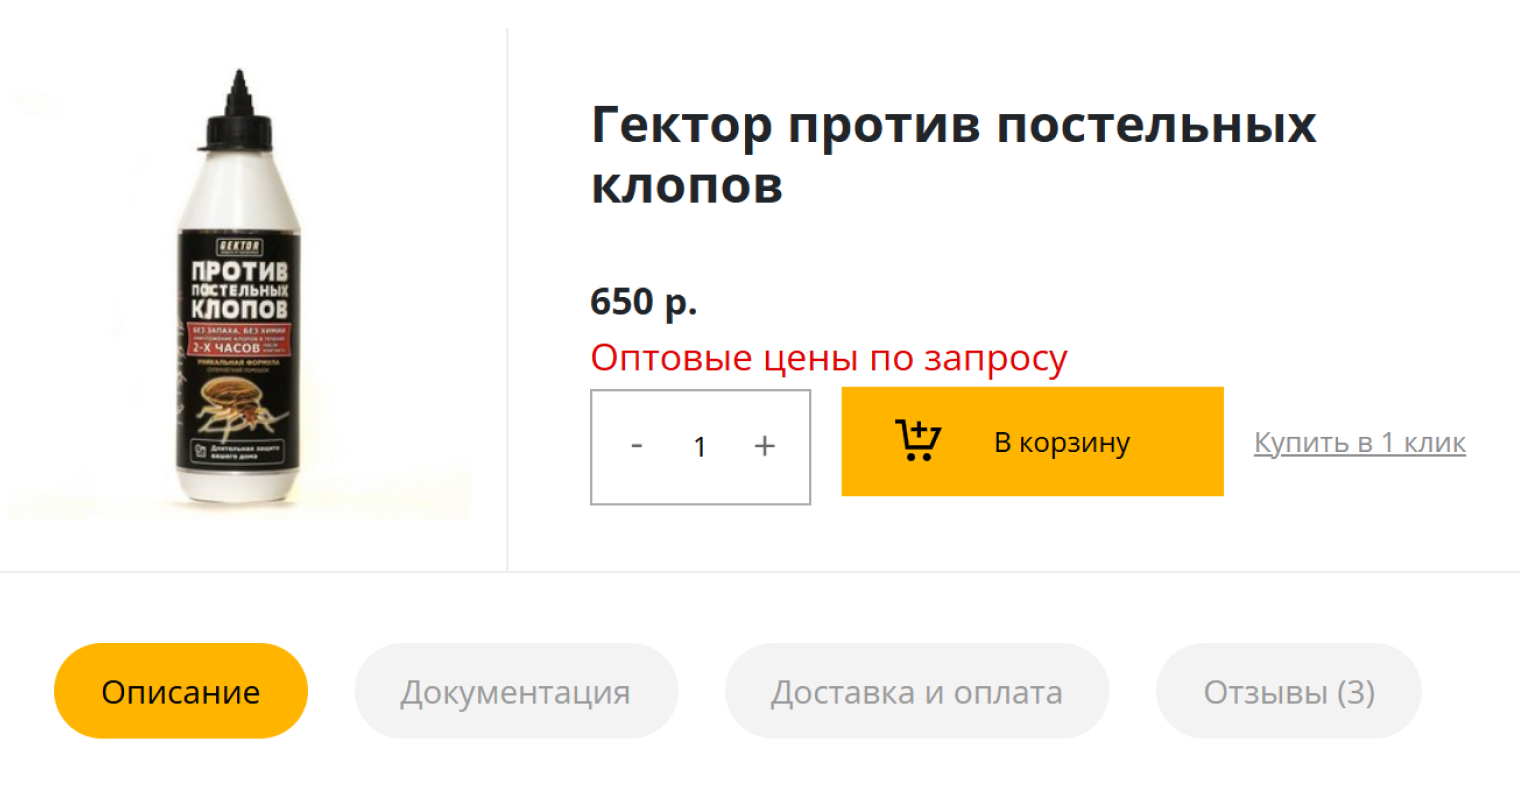Switch to the 'Документация' tab
Viewport: 1520px width, 812px height.
[x=516, y=690]
